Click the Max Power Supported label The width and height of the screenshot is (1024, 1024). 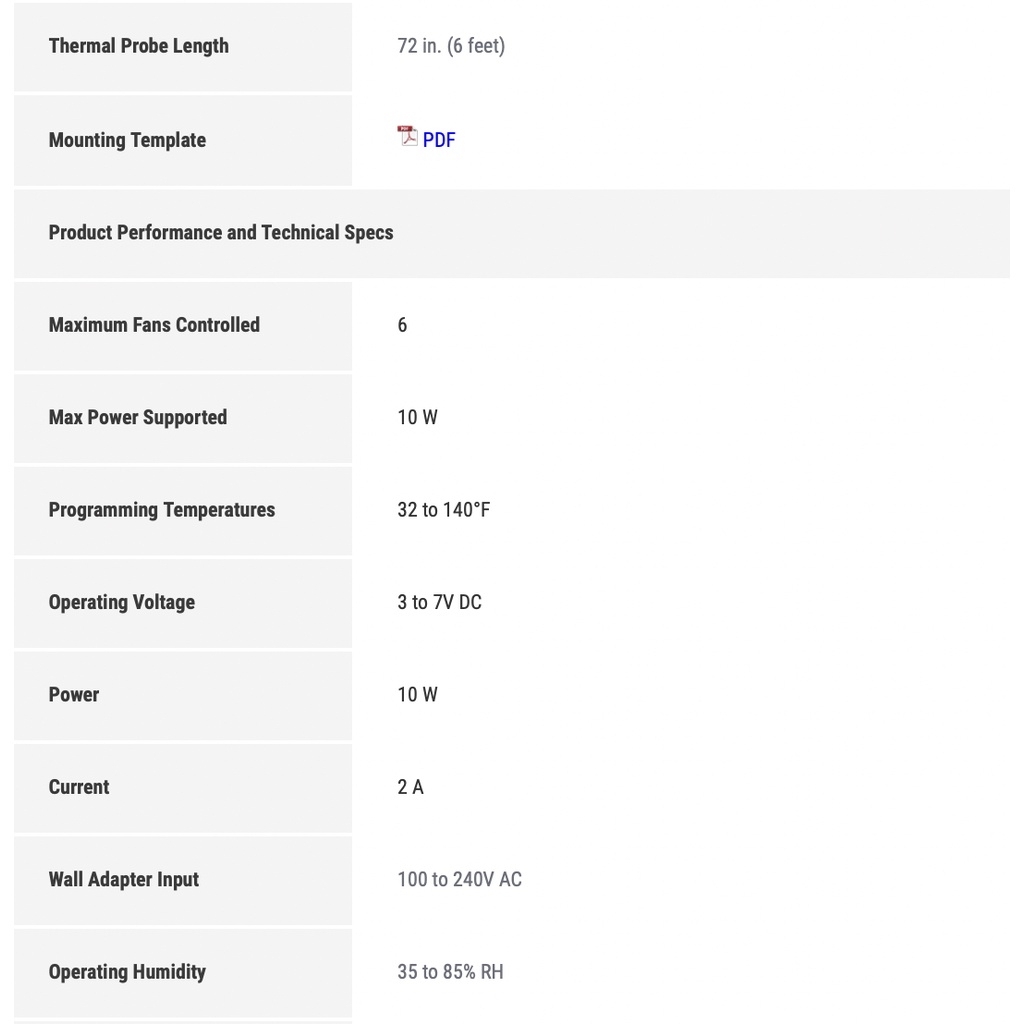pos(138,417)
